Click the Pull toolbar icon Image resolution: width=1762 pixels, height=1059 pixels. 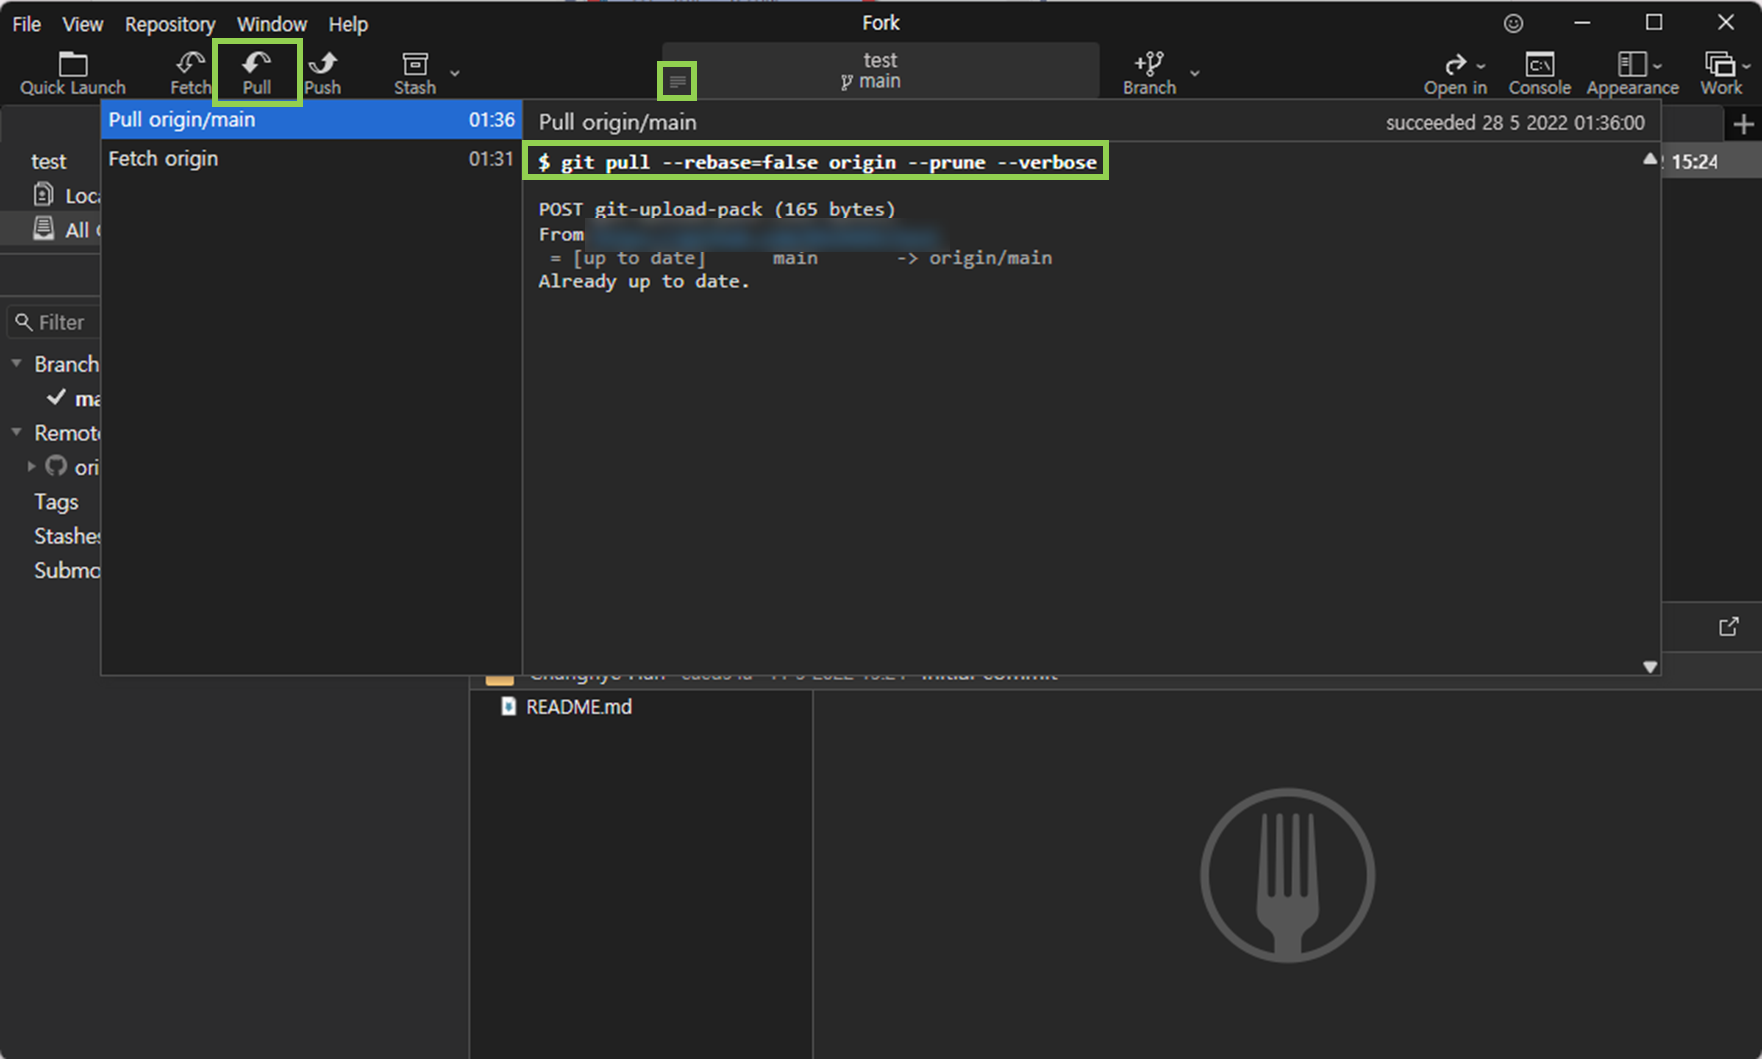tap(257, 73)
